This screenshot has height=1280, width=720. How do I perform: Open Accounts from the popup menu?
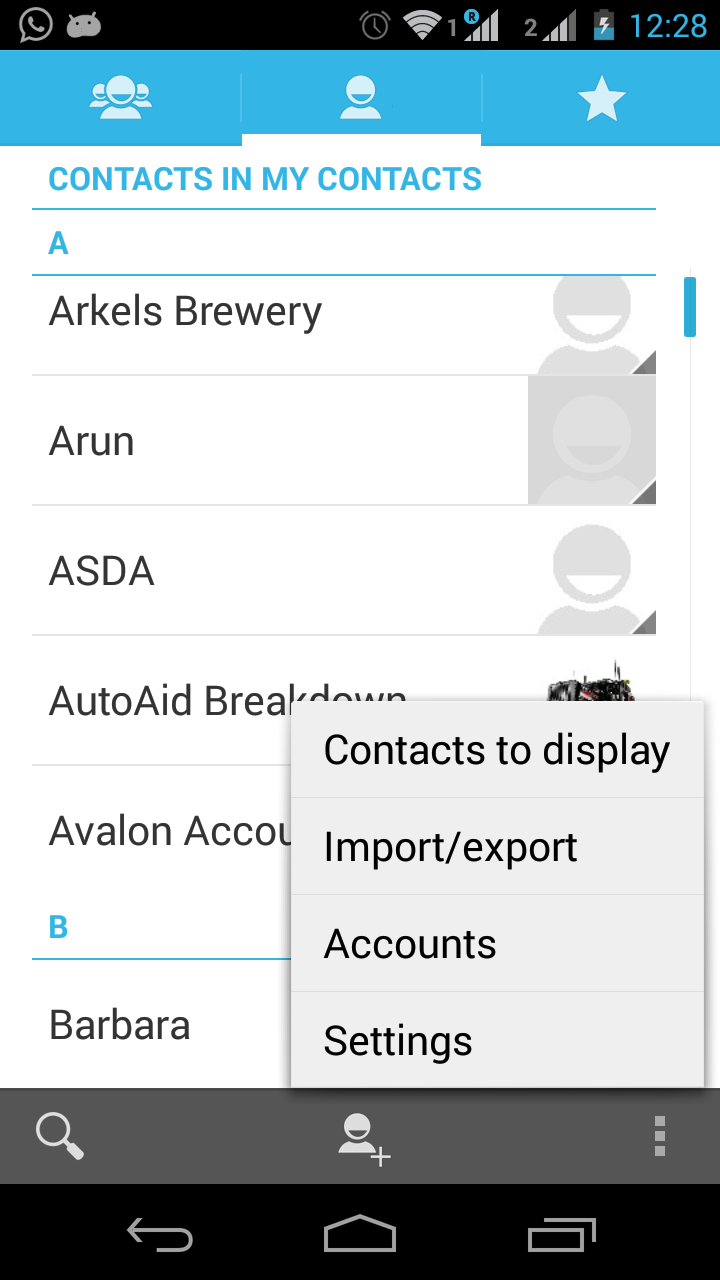(497, 944)
